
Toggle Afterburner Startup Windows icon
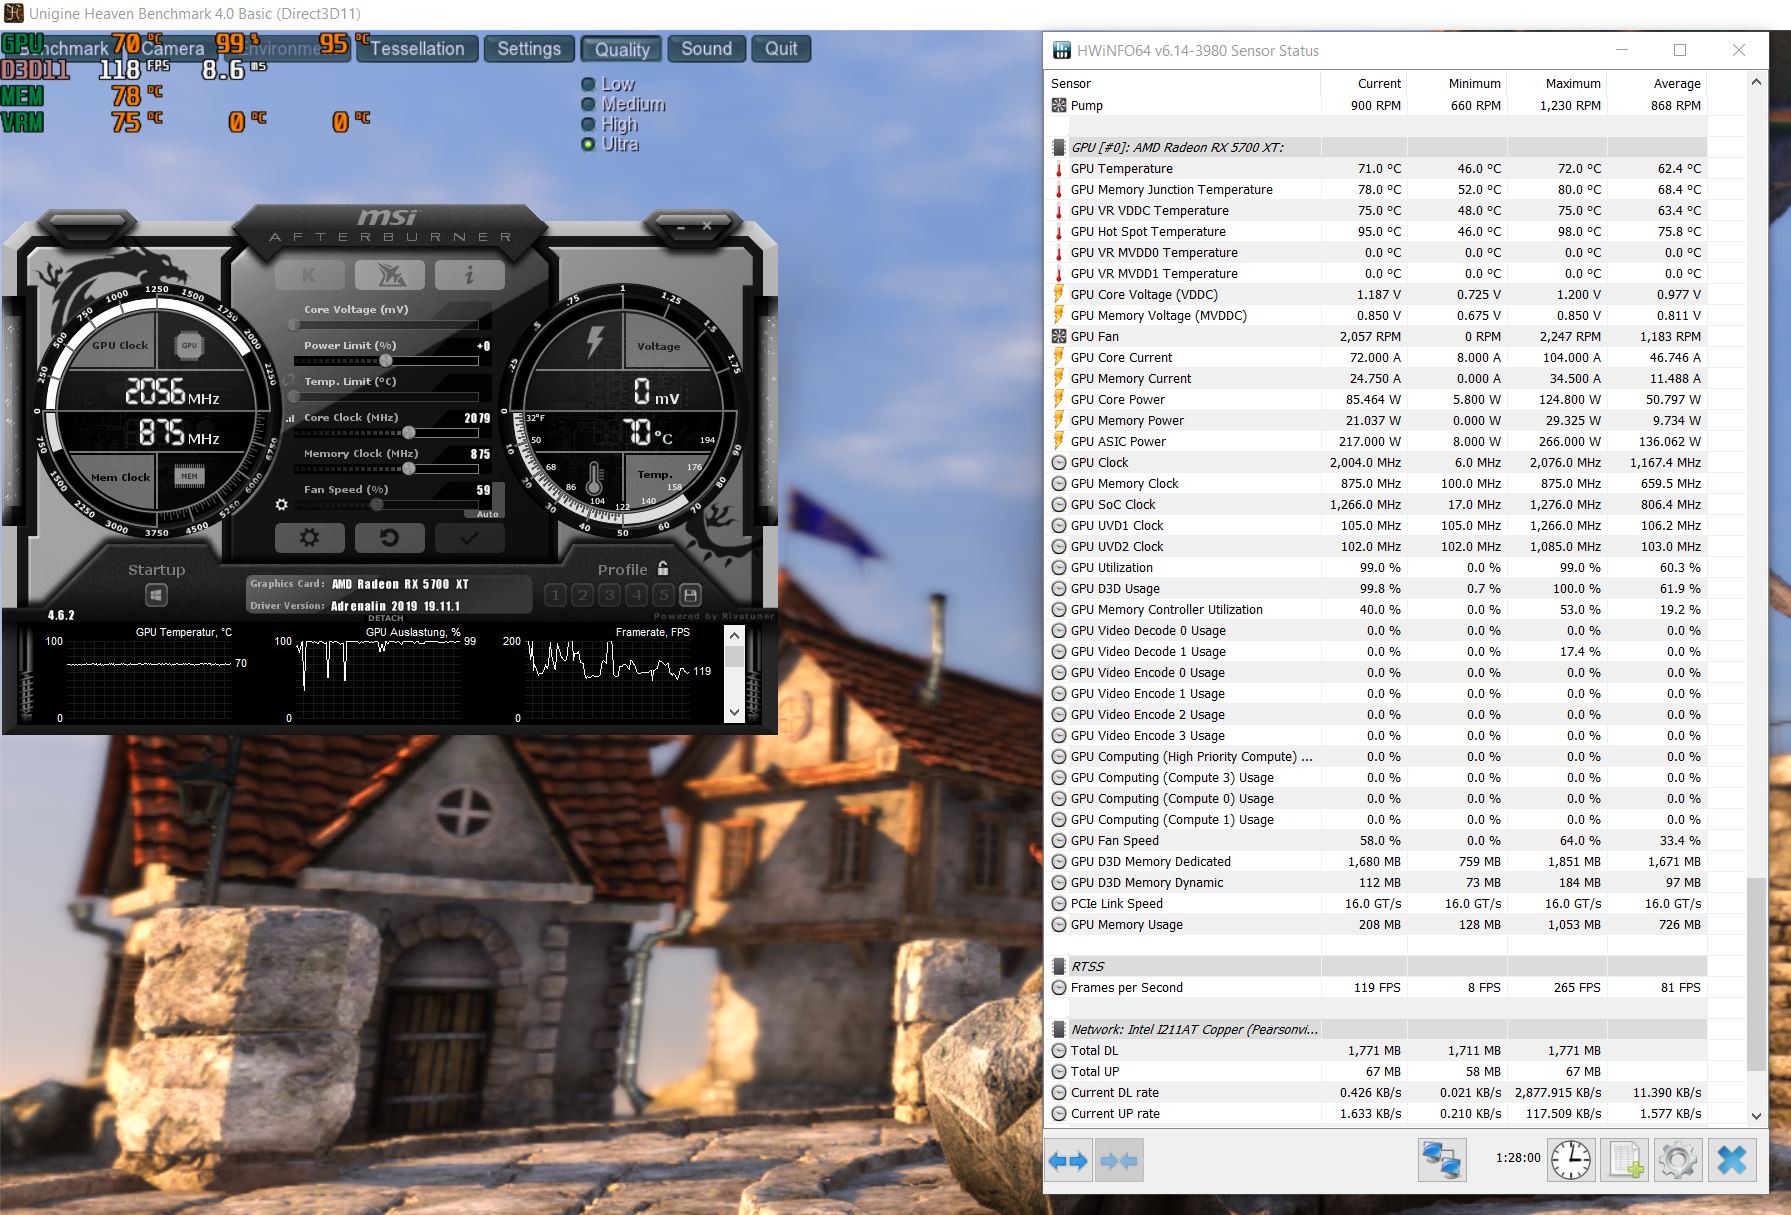[156, 596]
